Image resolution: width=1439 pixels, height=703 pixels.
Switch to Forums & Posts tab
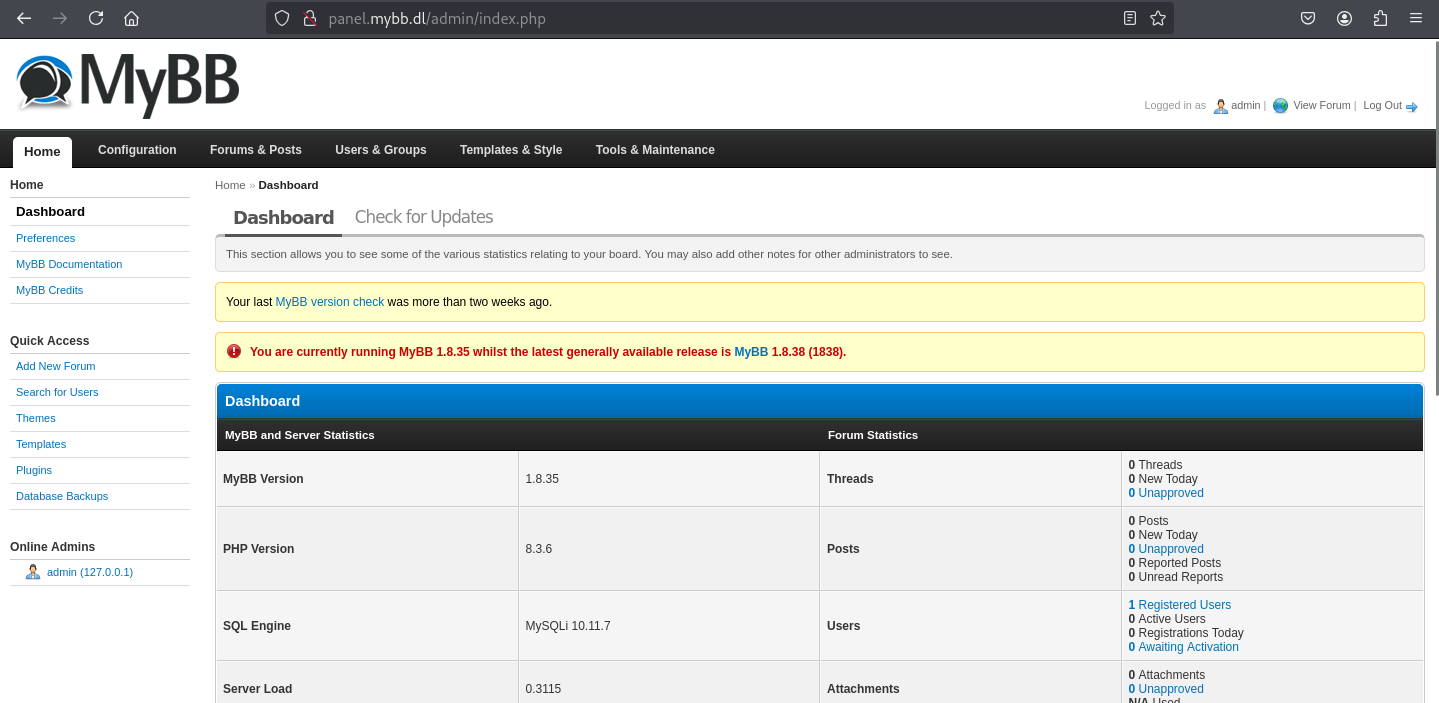256,150
